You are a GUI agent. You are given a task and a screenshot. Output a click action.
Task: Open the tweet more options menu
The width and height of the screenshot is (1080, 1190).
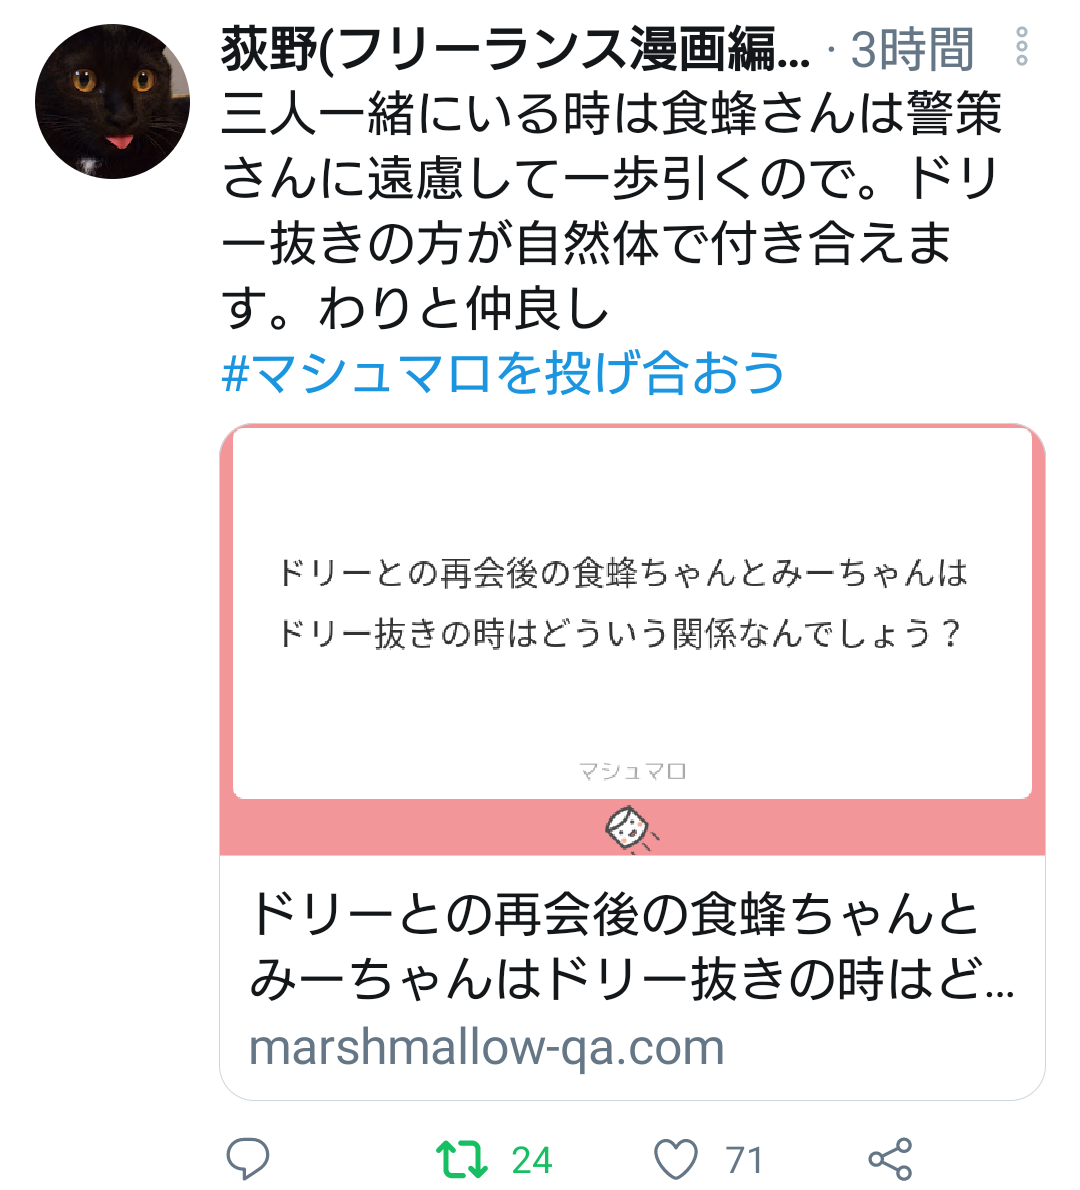(x=1022, y=47)
